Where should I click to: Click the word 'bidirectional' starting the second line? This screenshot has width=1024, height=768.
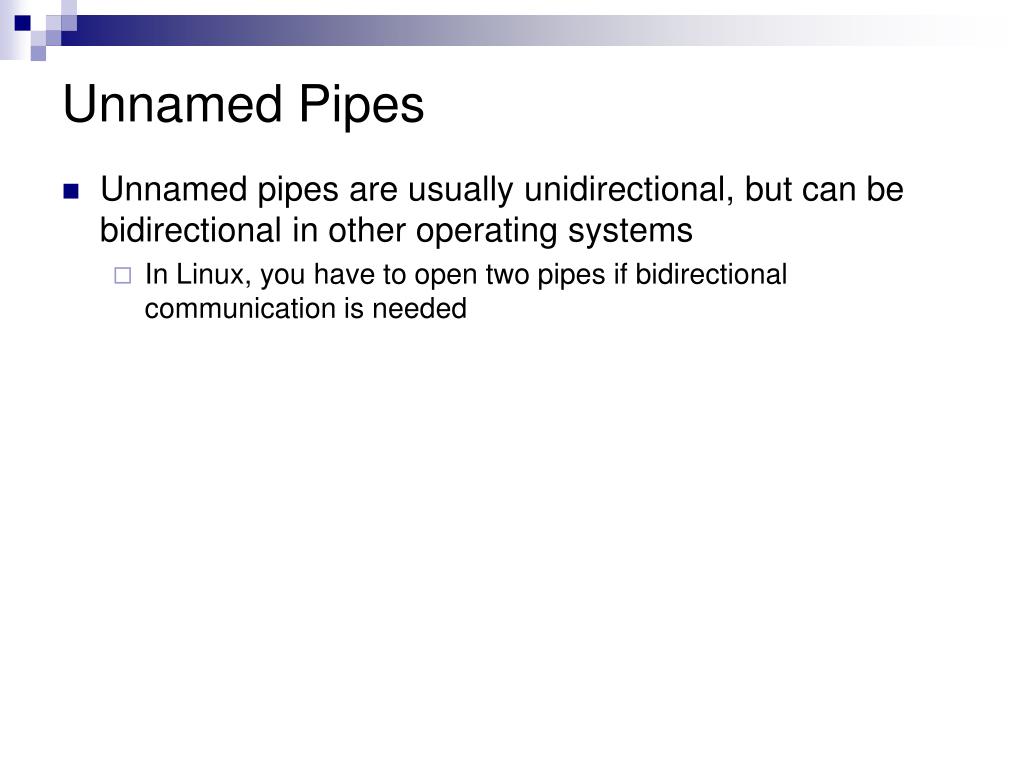click(x=190, y=231)
